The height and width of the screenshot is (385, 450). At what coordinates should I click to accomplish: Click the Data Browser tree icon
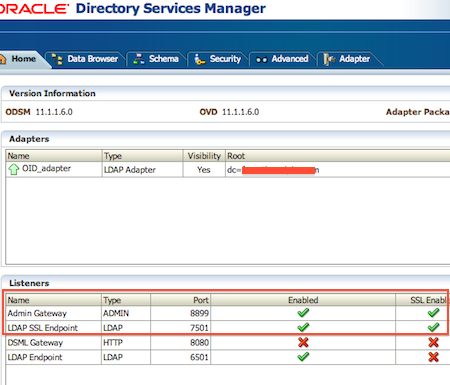tap(57, 59)
